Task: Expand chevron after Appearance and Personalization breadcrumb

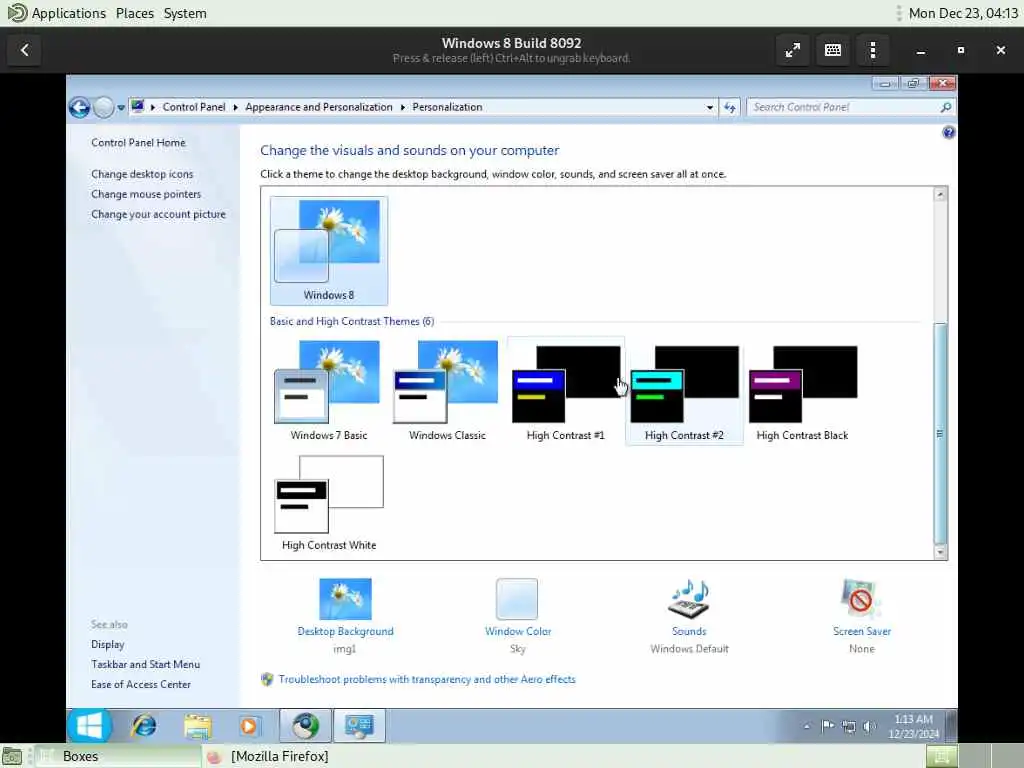Action: click(x=402, y=107)
